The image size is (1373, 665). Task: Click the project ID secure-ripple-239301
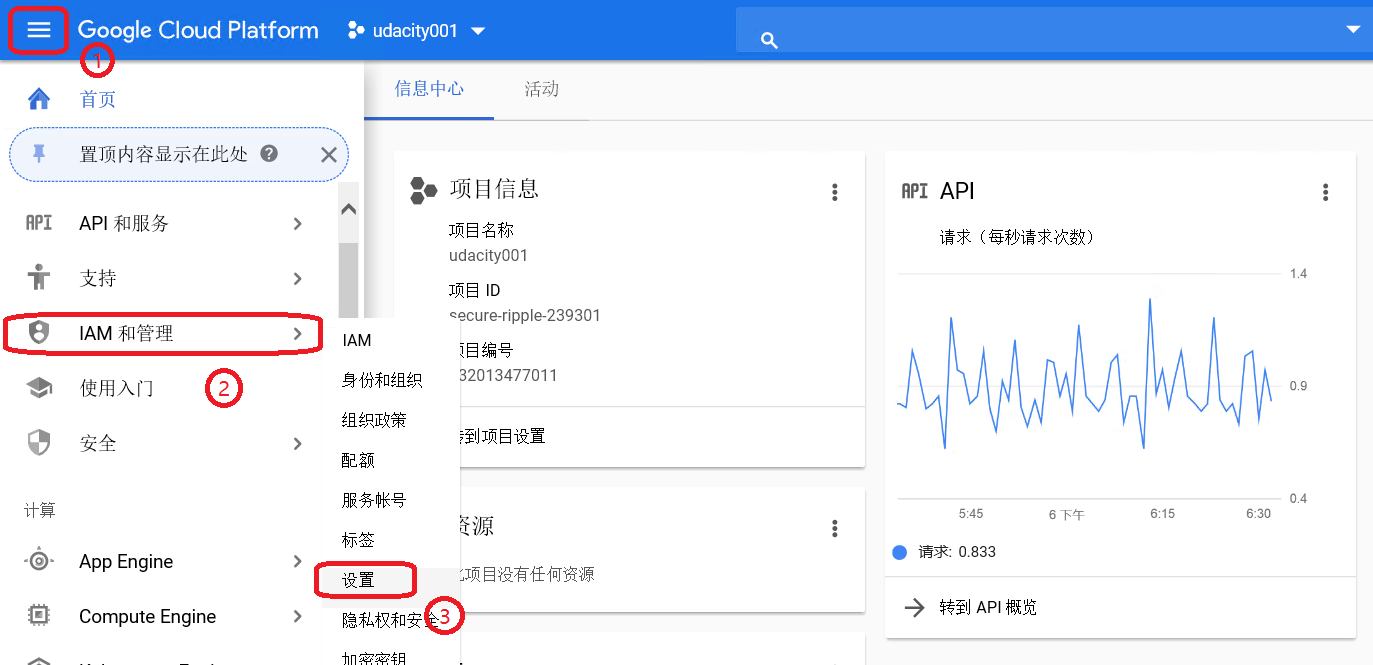[x=525, y=316]
